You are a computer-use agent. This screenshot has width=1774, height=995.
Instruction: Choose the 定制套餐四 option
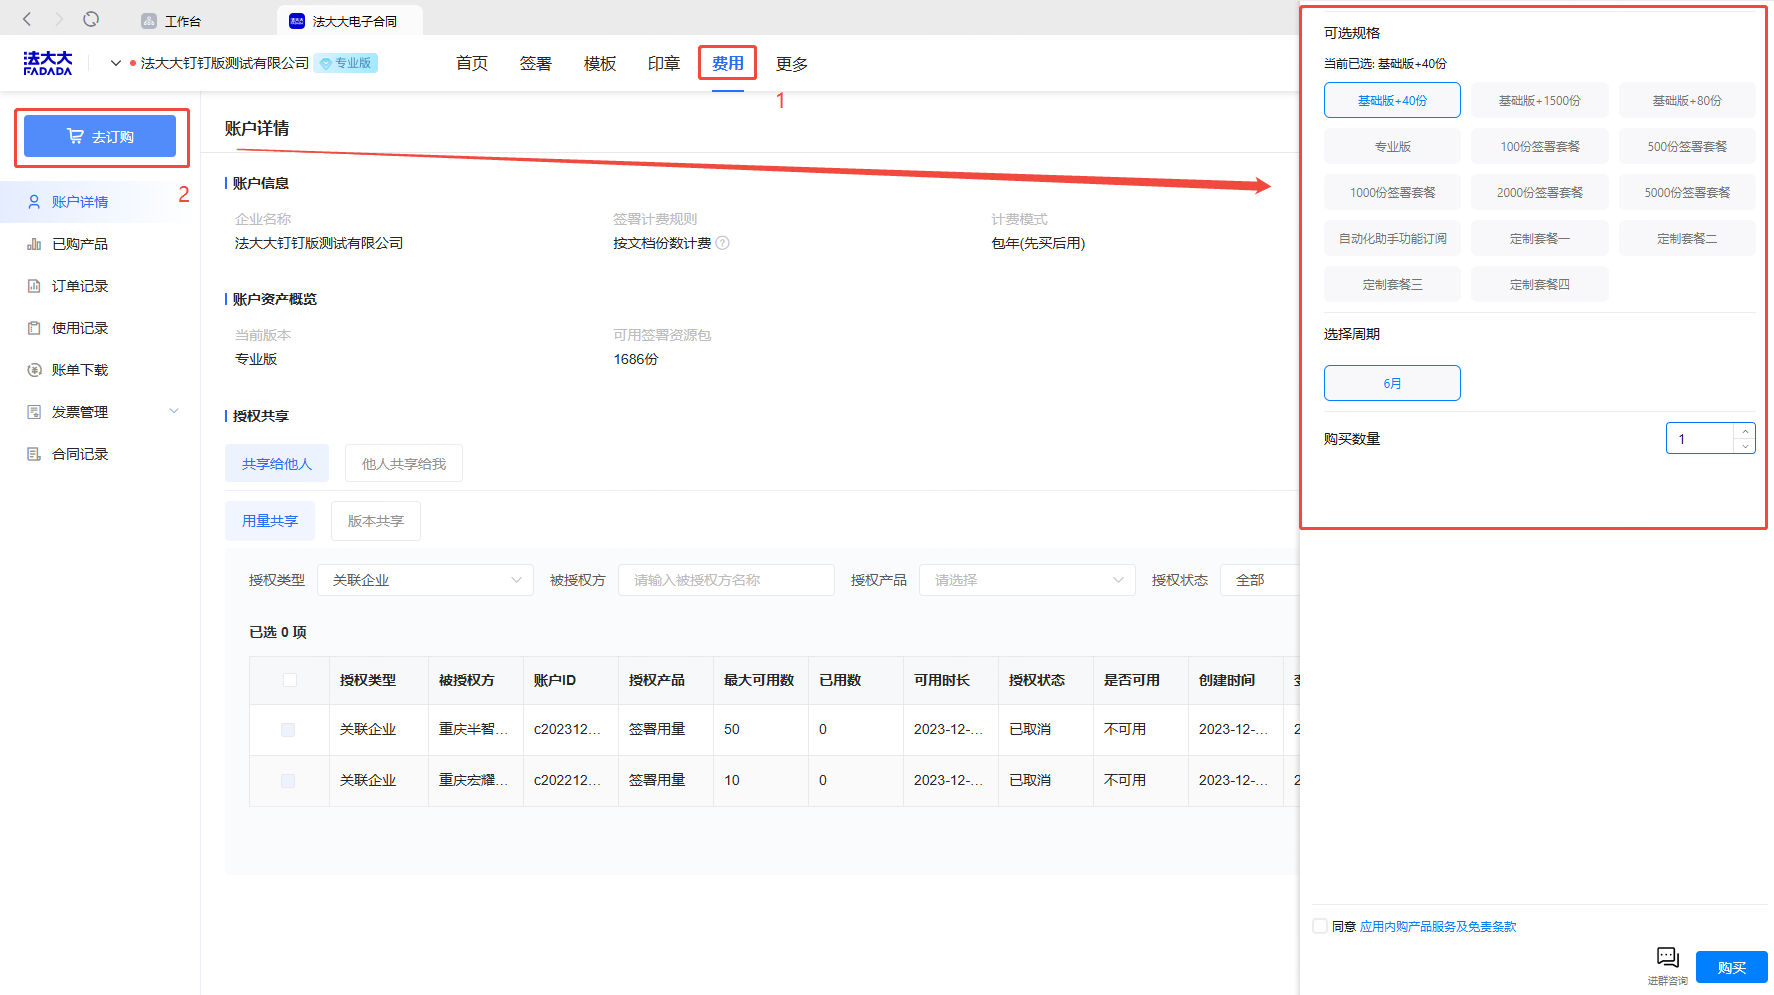click(1540, 284)
